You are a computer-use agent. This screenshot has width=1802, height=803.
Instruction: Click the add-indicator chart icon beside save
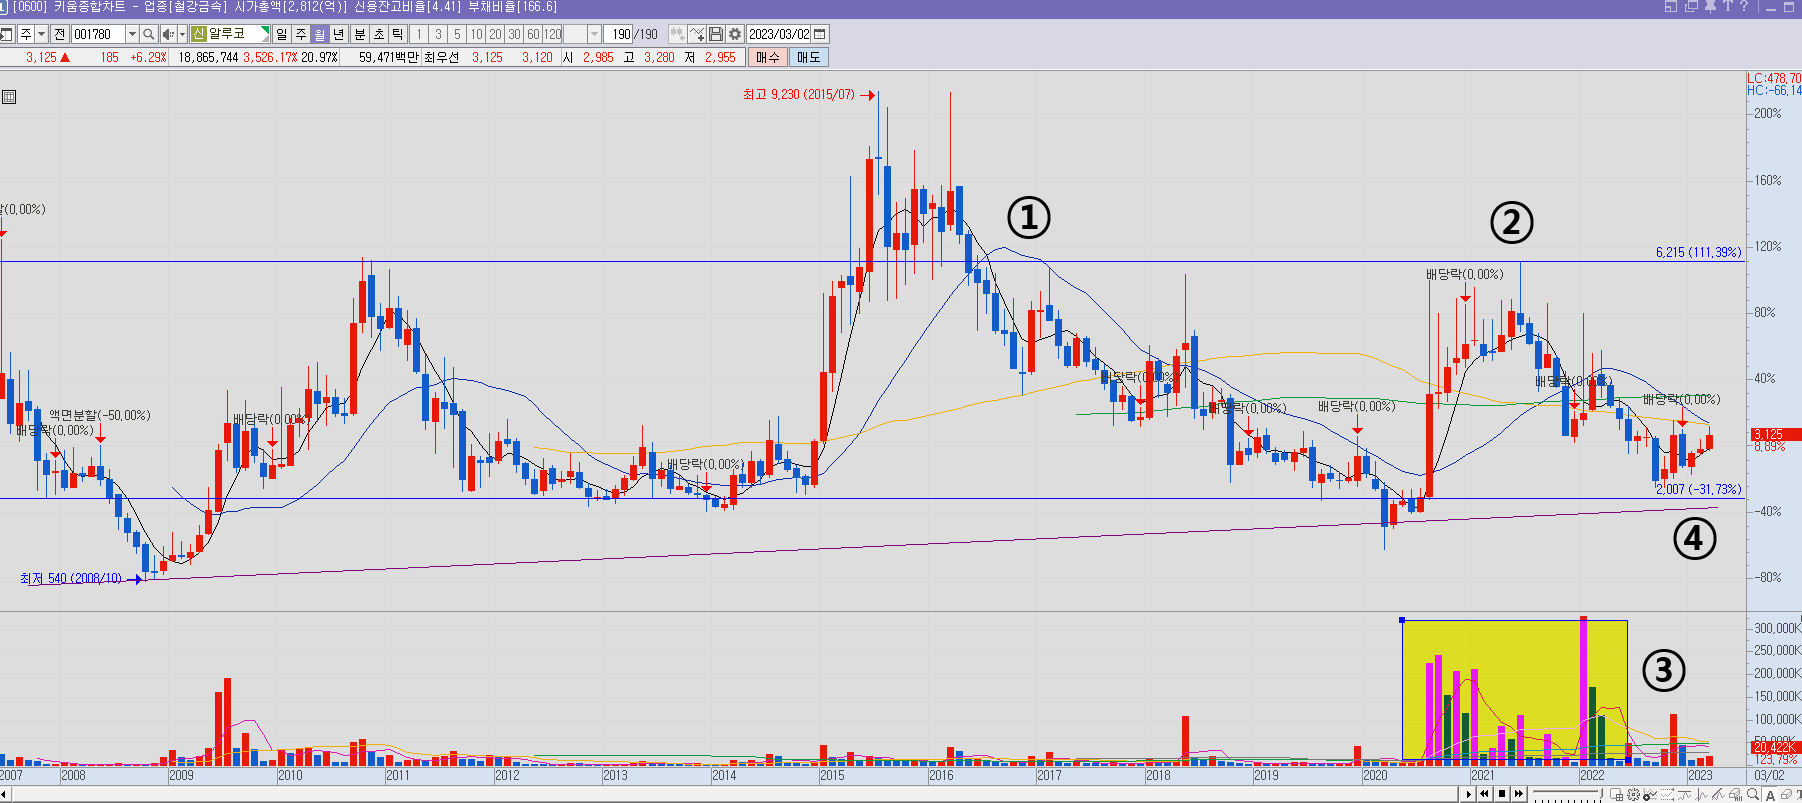(x=697, y=34)
